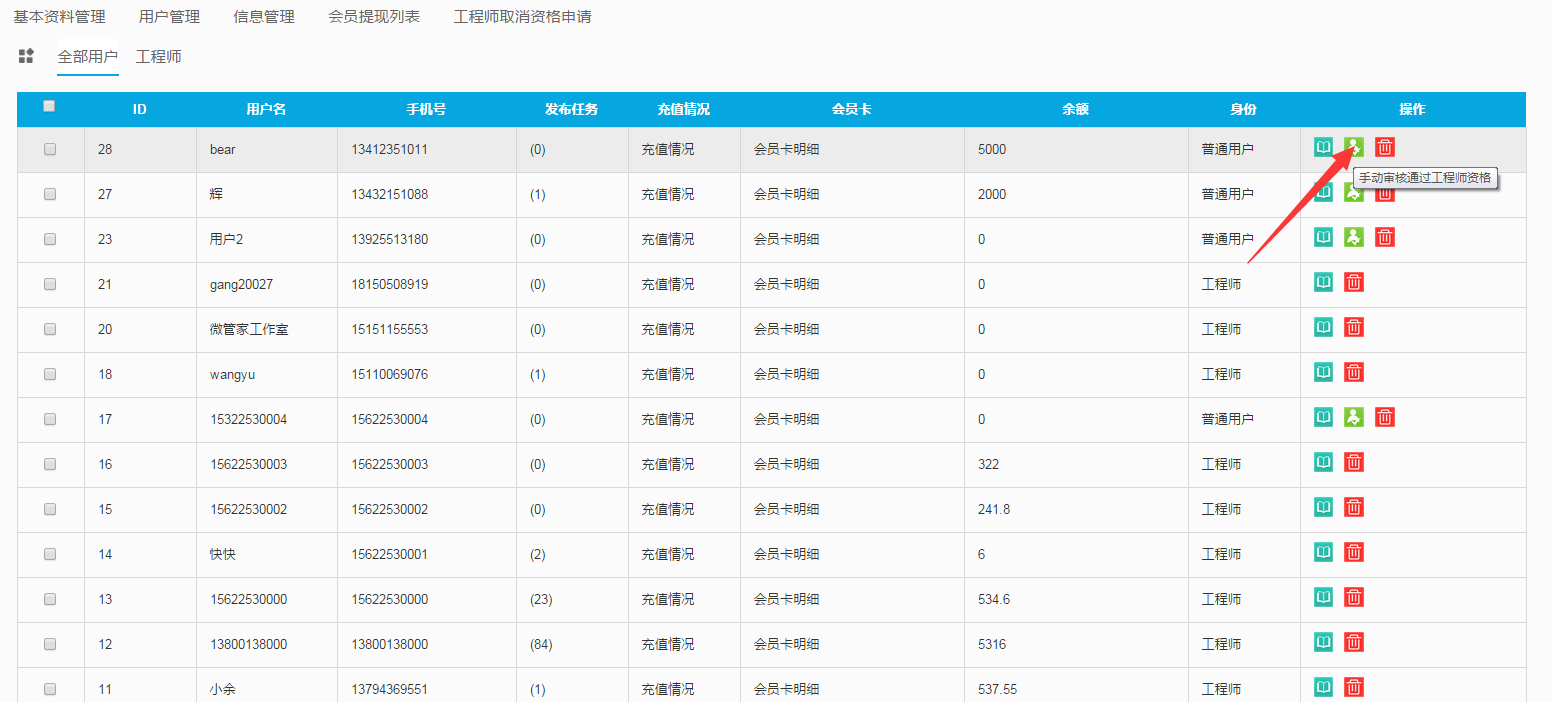This screenshot has width=1552, height=702.
Task: Click green approval icon for user 15322530004
Action: (1353, 417)
